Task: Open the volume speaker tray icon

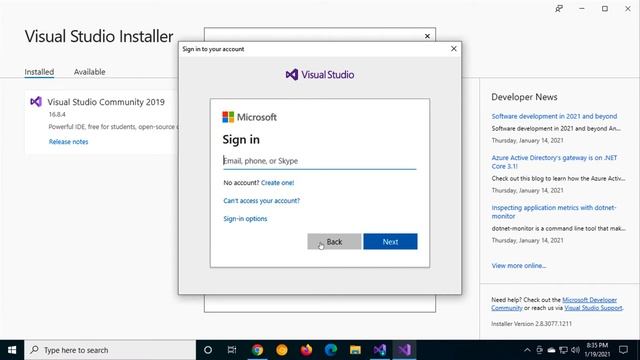Action: tap(576, 350)
